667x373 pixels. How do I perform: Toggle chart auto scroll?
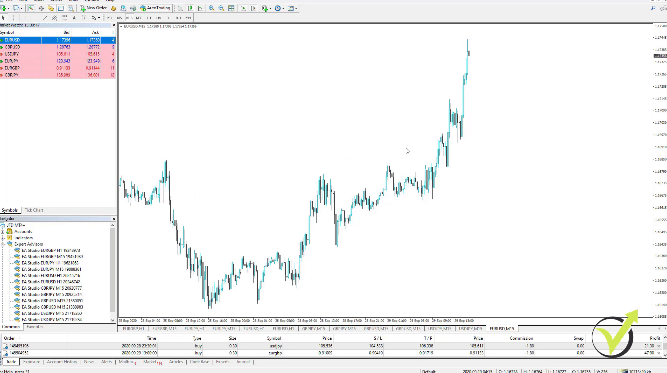coord(243,8)
